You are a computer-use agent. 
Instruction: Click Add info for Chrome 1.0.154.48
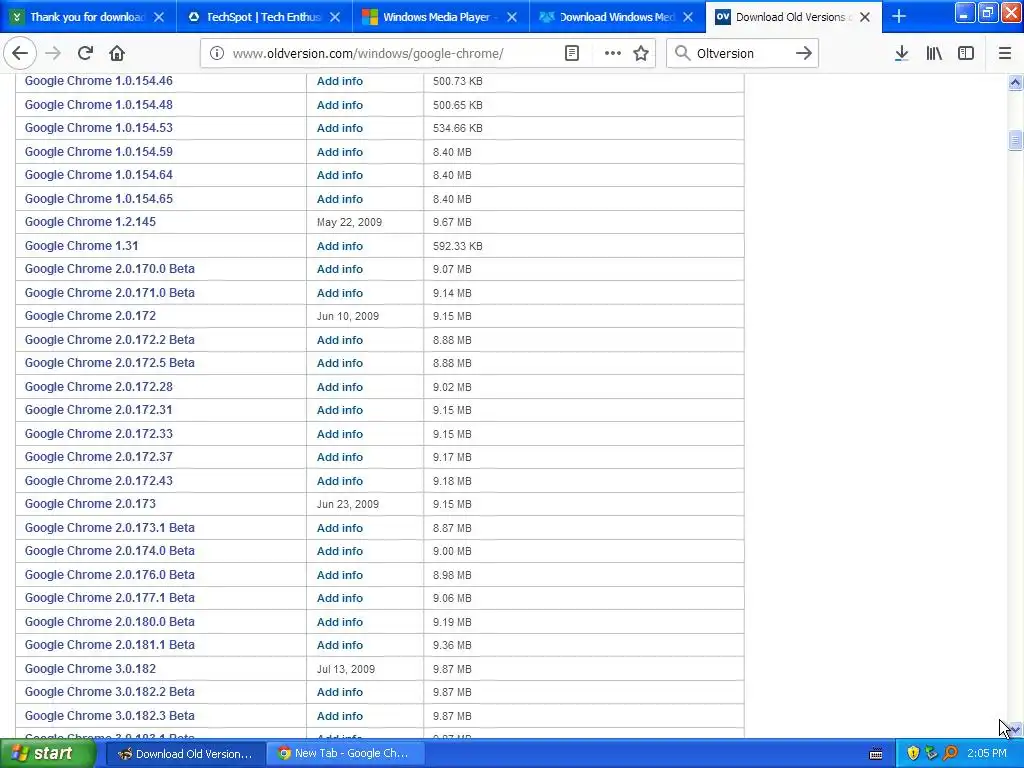click(x=340, y=105)
